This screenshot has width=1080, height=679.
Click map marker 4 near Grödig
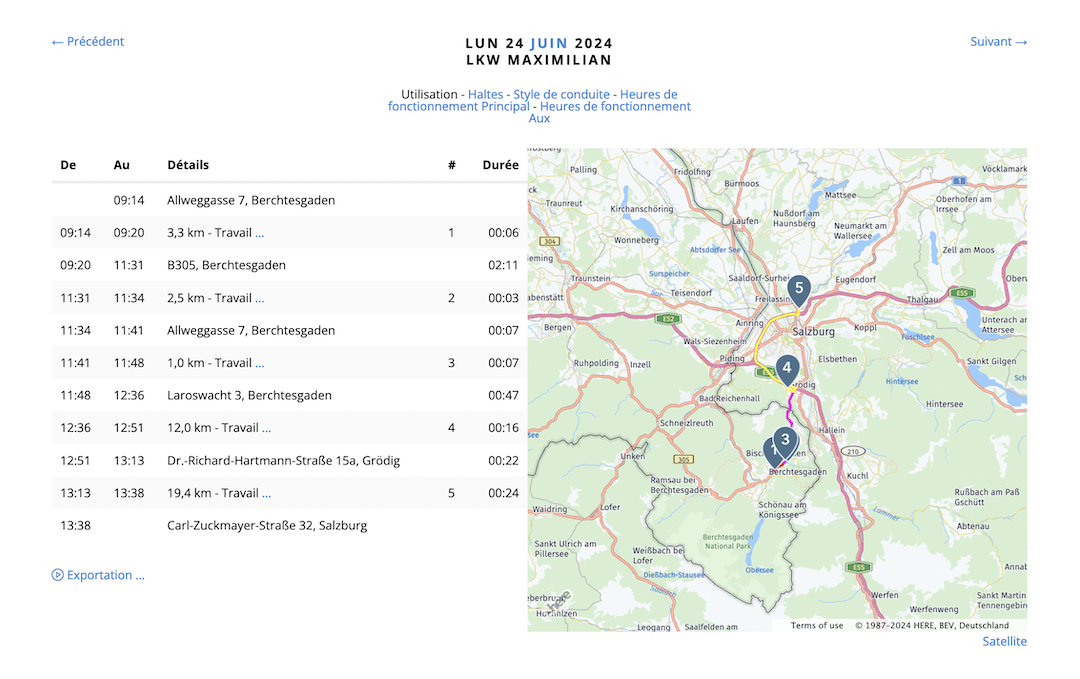point(787,369)
